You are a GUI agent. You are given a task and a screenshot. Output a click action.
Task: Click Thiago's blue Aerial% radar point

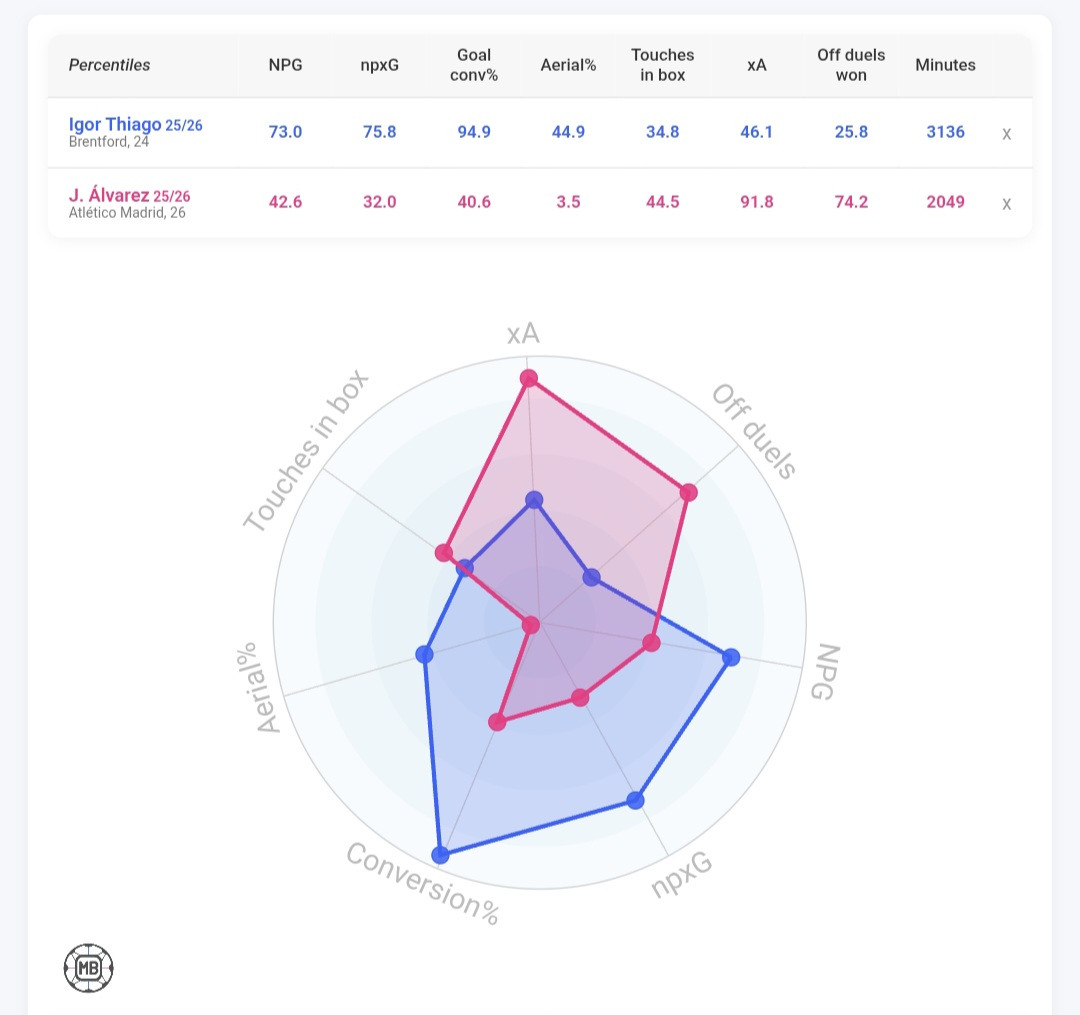click(x=424, y=655)
